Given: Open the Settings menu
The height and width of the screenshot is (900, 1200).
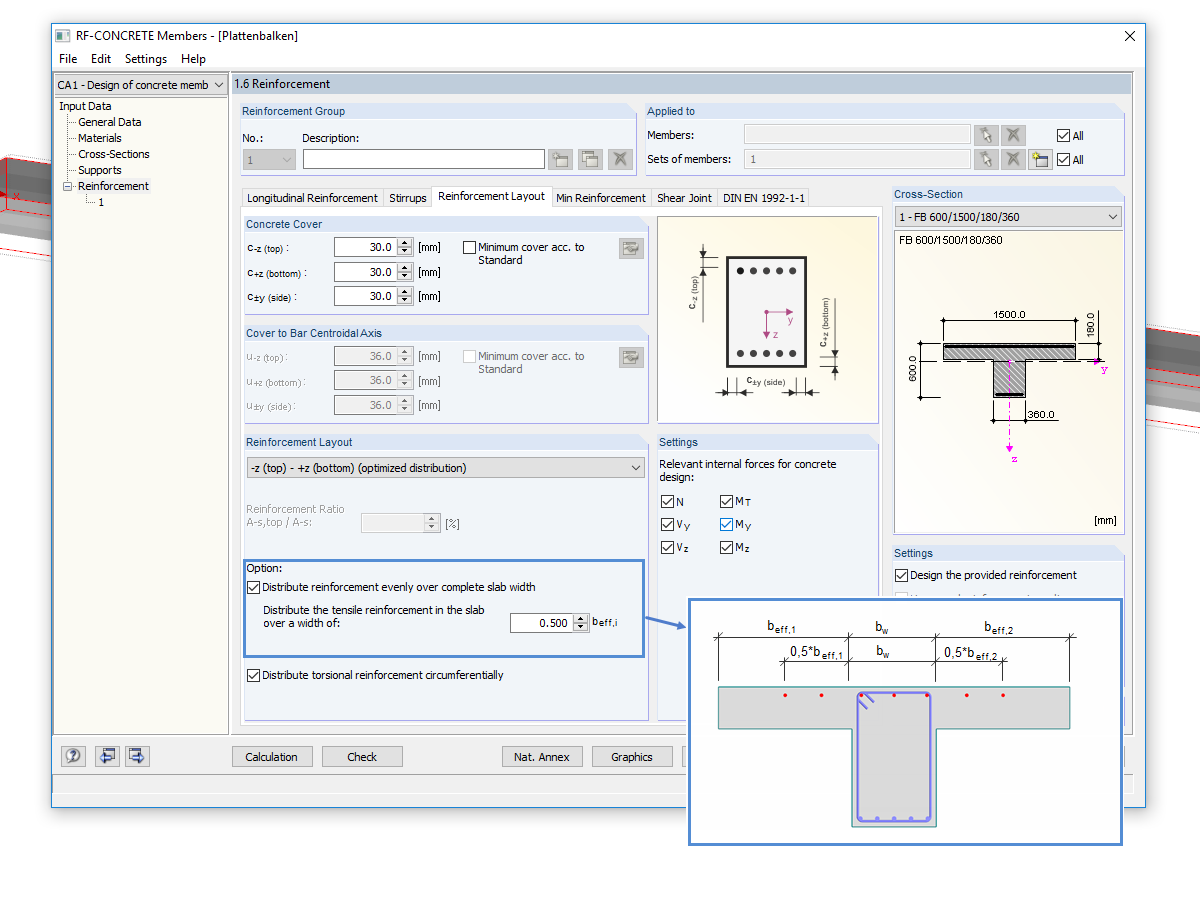Looking at the screenshot, I should pyautogui.click(x=146, y=59).
